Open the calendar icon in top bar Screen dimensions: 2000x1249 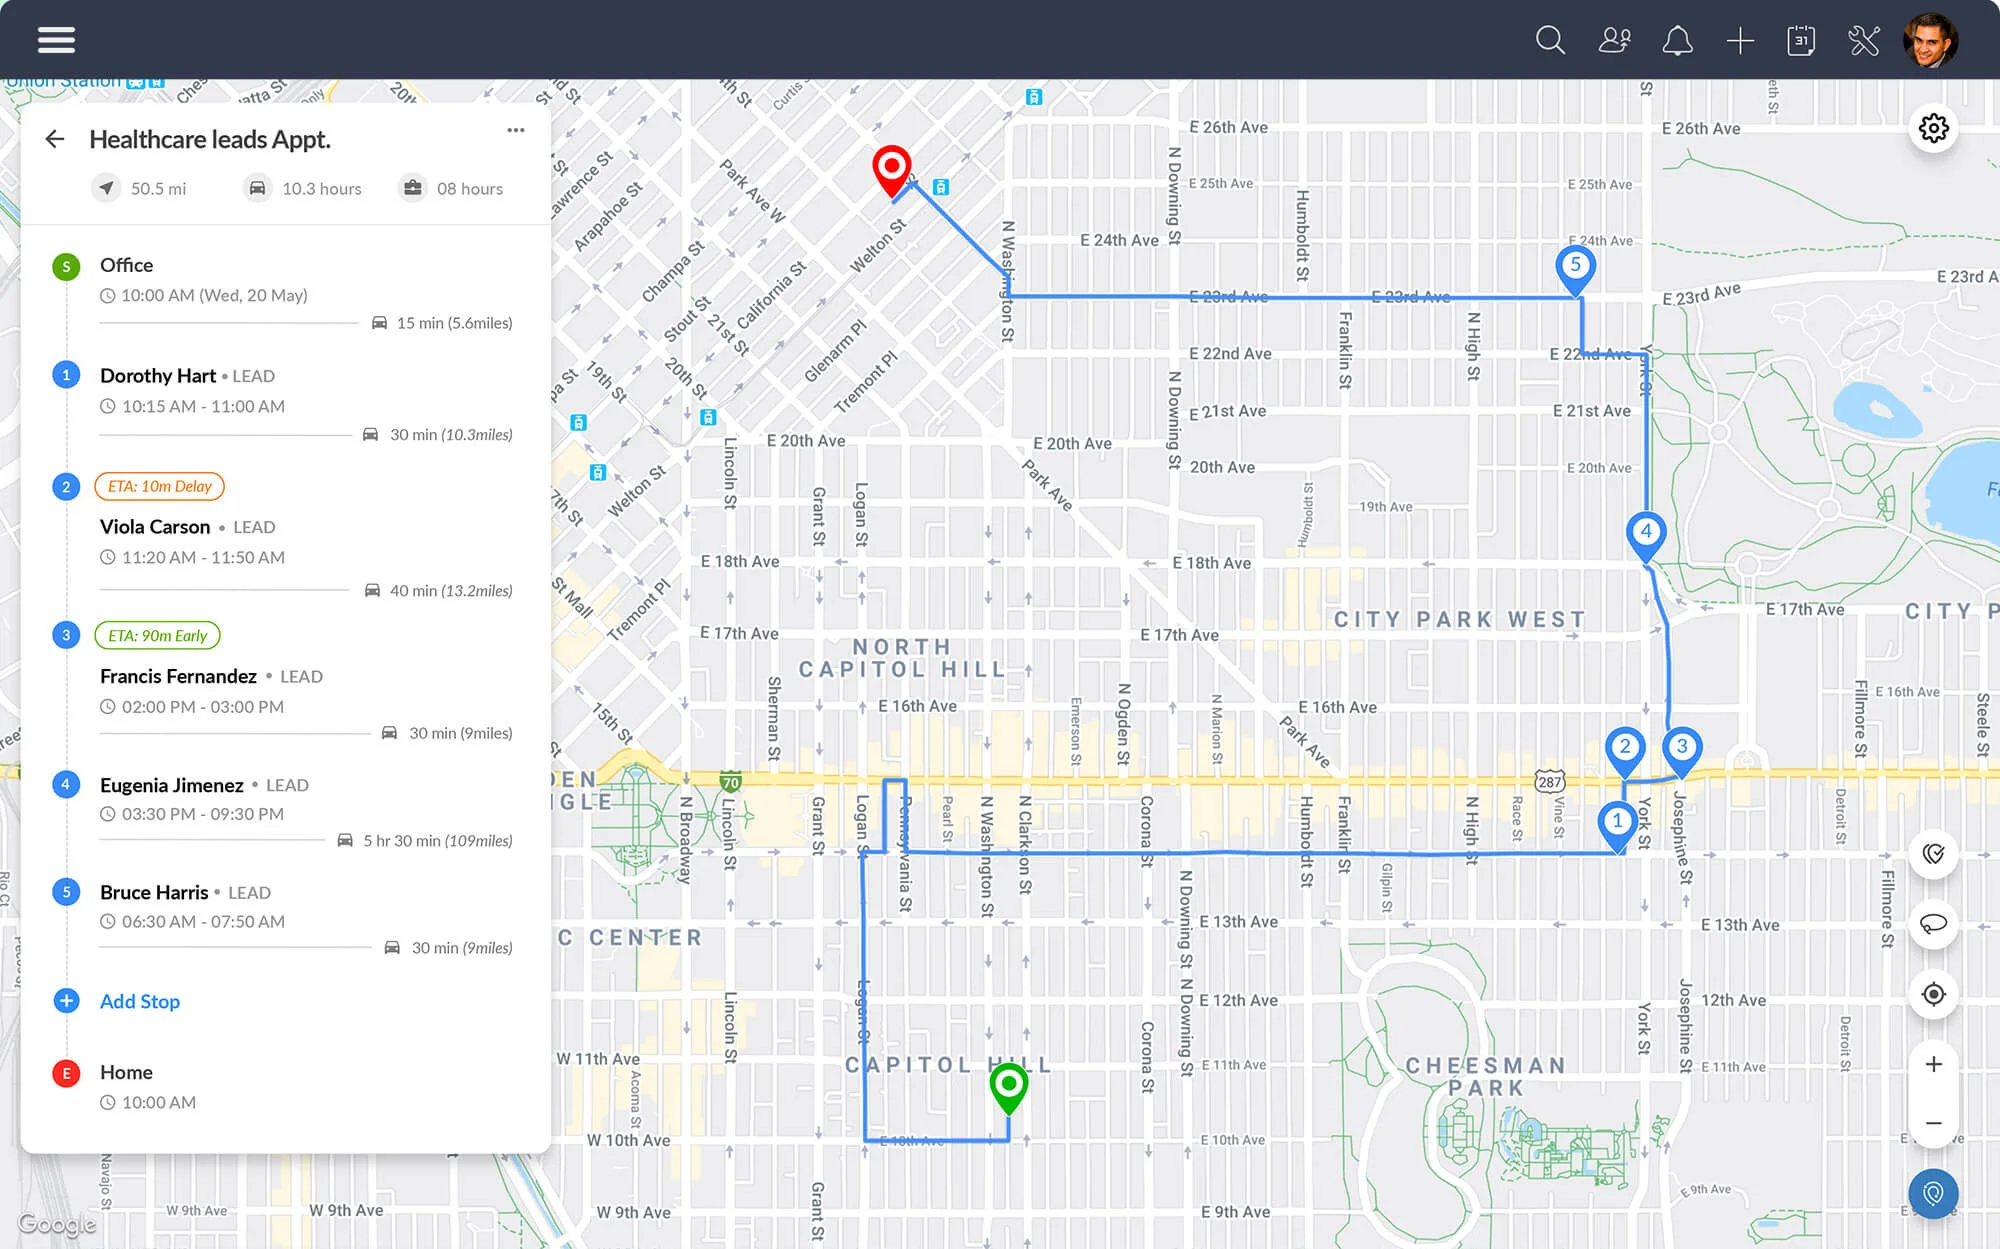click(1801, 40)
